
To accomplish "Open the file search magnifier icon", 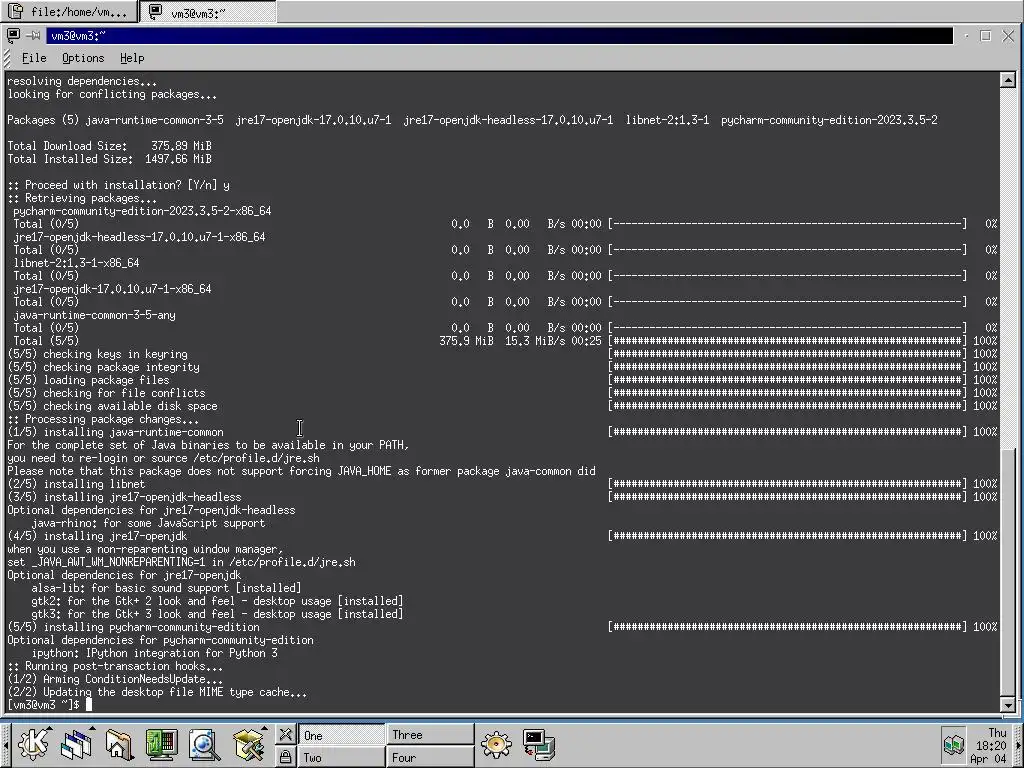I will click(204, 744).
